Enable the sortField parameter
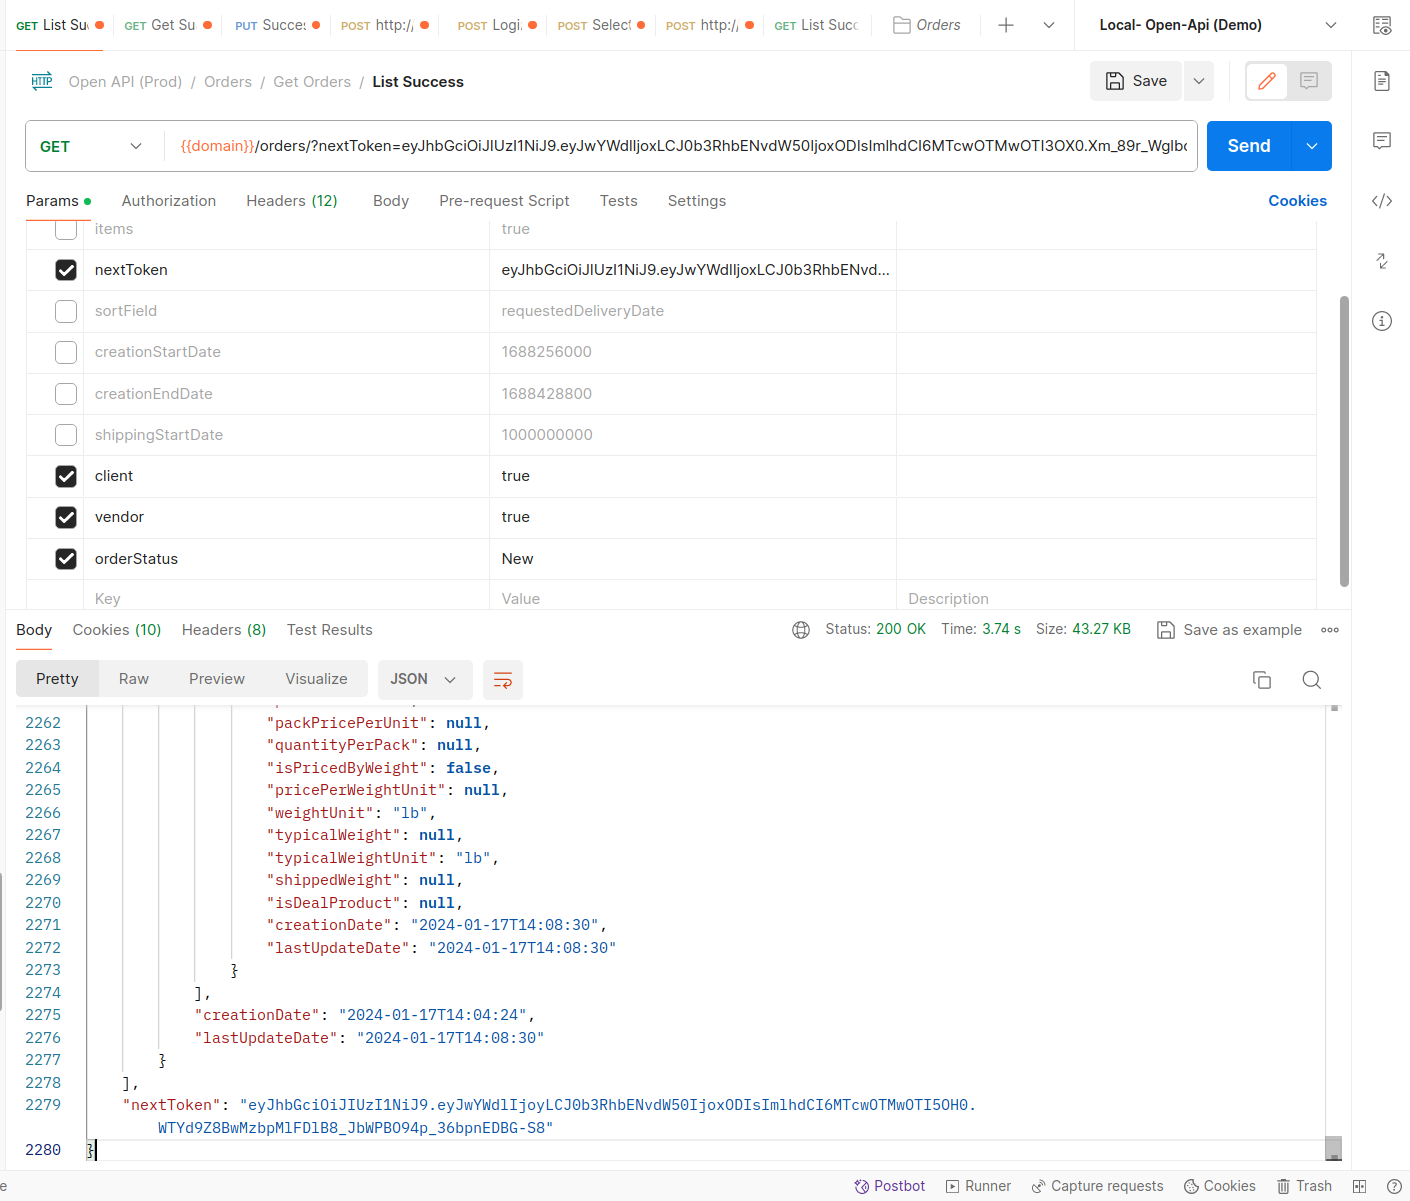The height and width of the screenshot is (1201, 1410). 66,311
